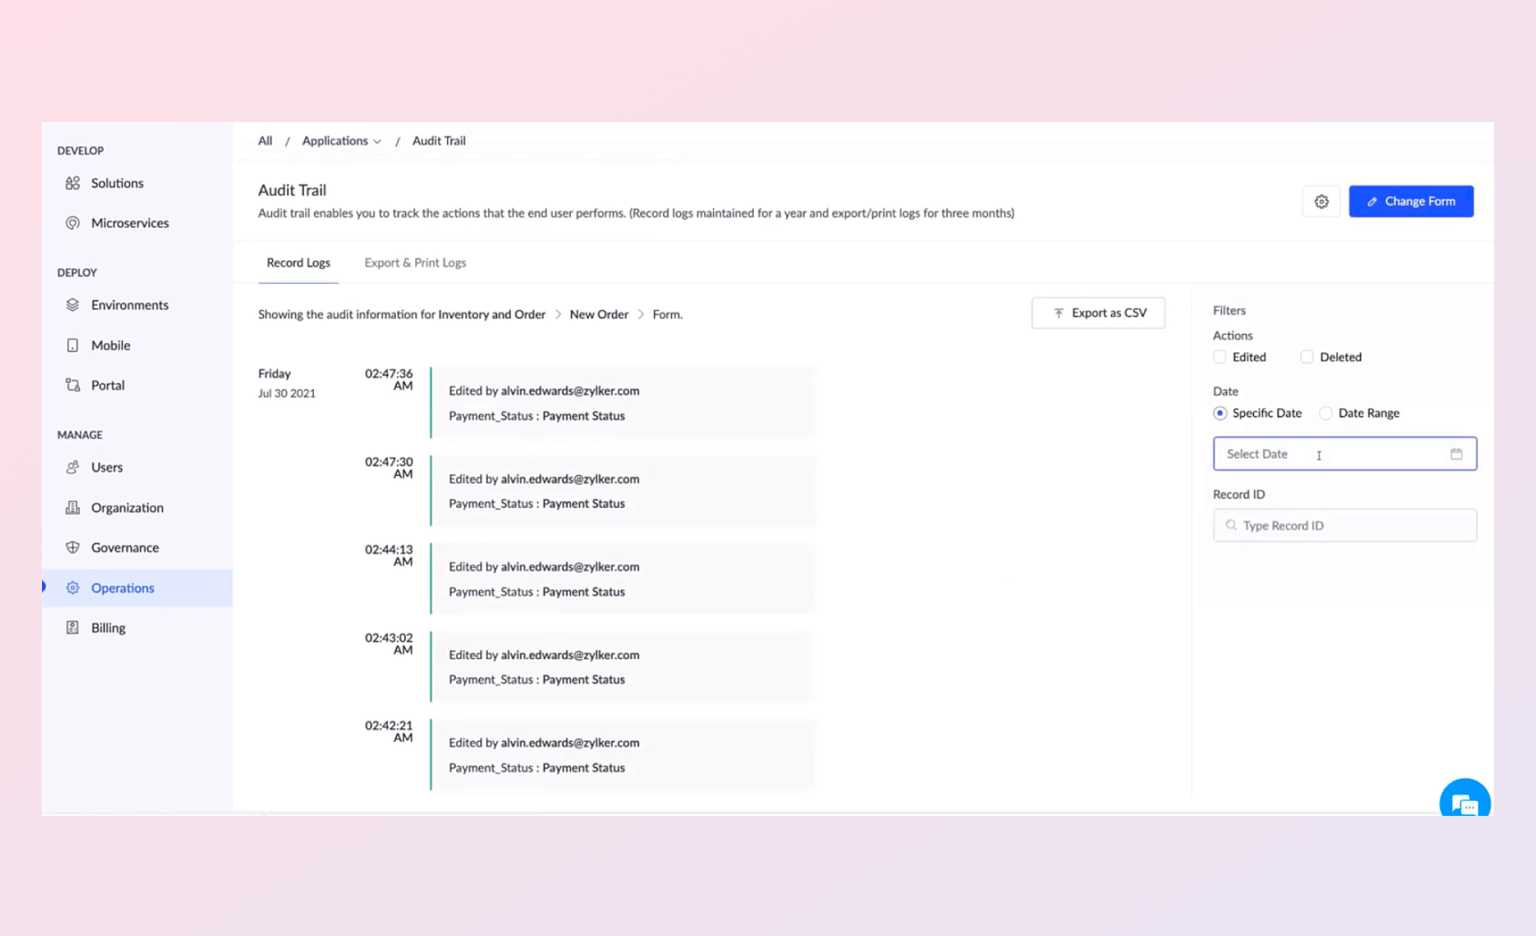This screenshot has width=1536, height=936.
Task: Switch to Export & Print Logs tab
Action: point(415,263)
